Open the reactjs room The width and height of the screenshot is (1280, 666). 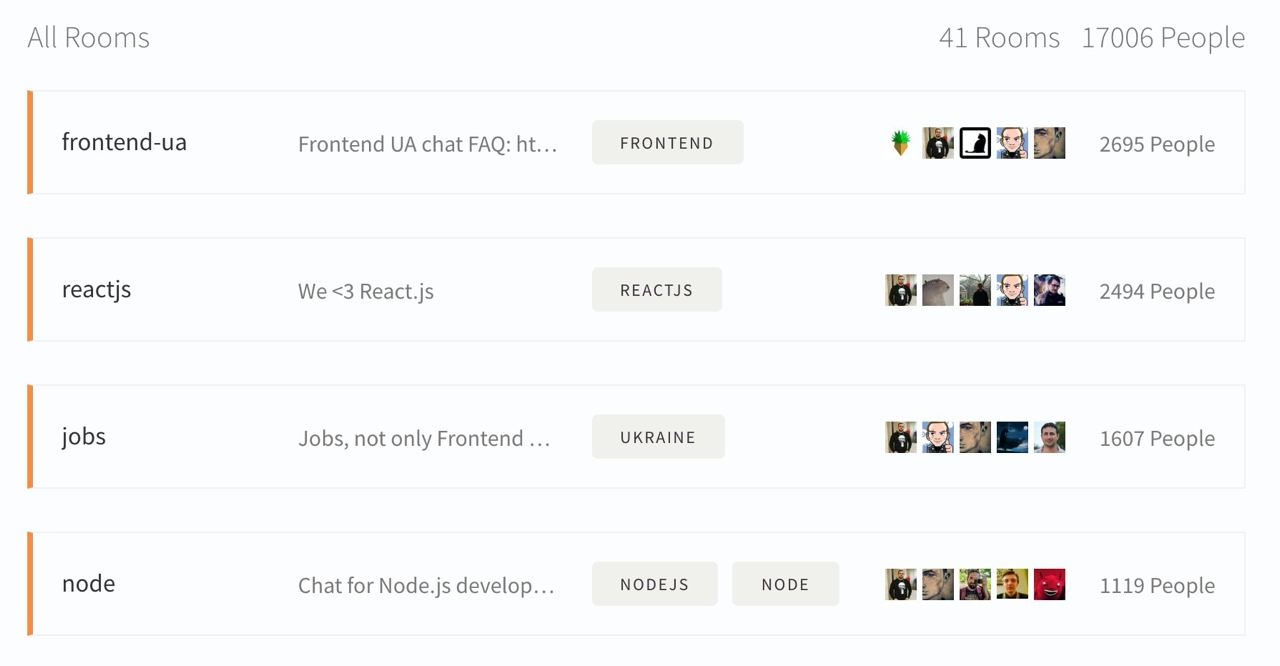click(96, 290)
